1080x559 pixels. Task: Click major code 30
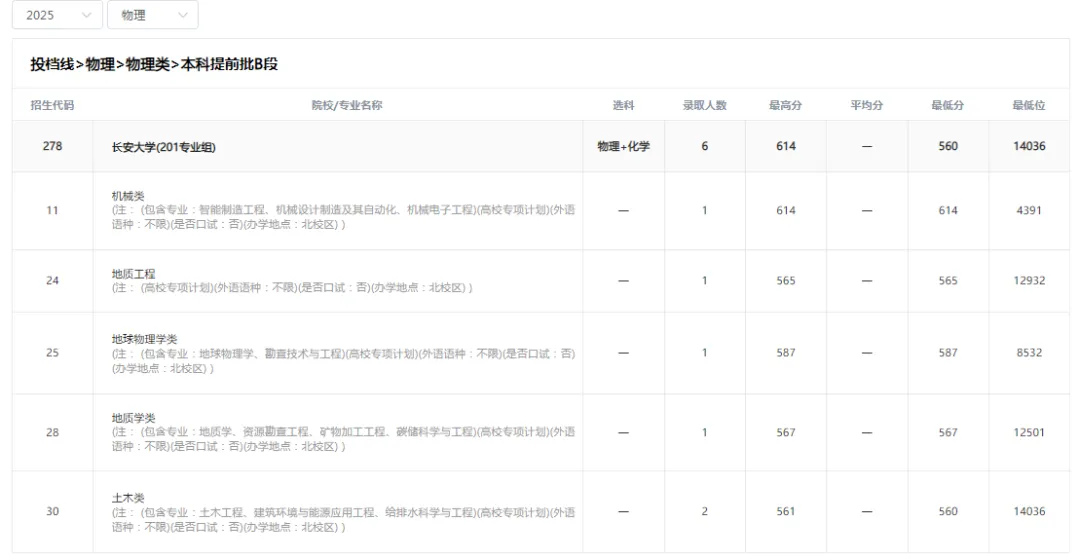tap(52, 511)
